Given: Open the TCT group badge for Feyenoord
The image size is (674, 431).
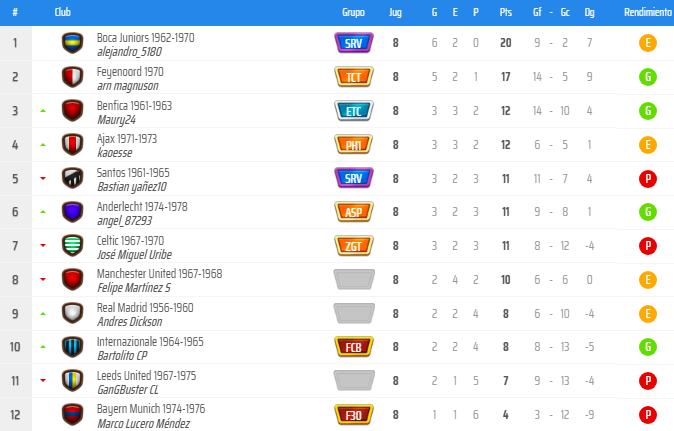Looking at the screenshot, I should click(x=354, y=77).
